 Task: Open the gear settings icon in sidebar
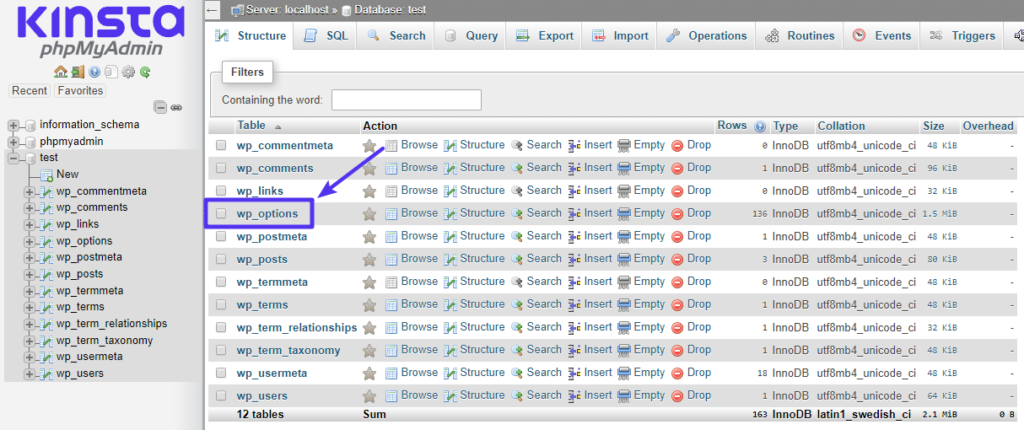click(128, 72)
